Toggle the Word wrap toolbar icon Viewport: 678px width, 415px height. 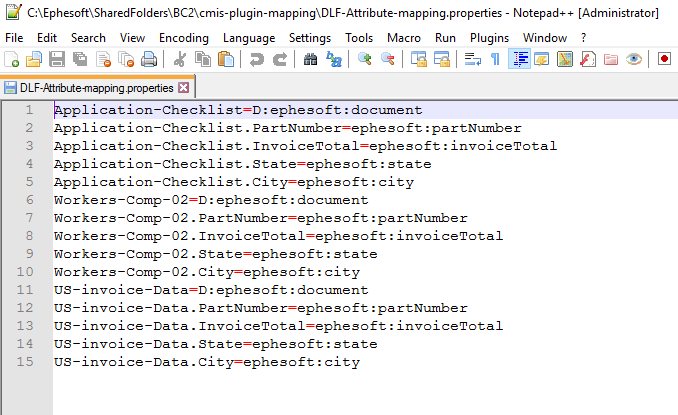tap(473, 59)
